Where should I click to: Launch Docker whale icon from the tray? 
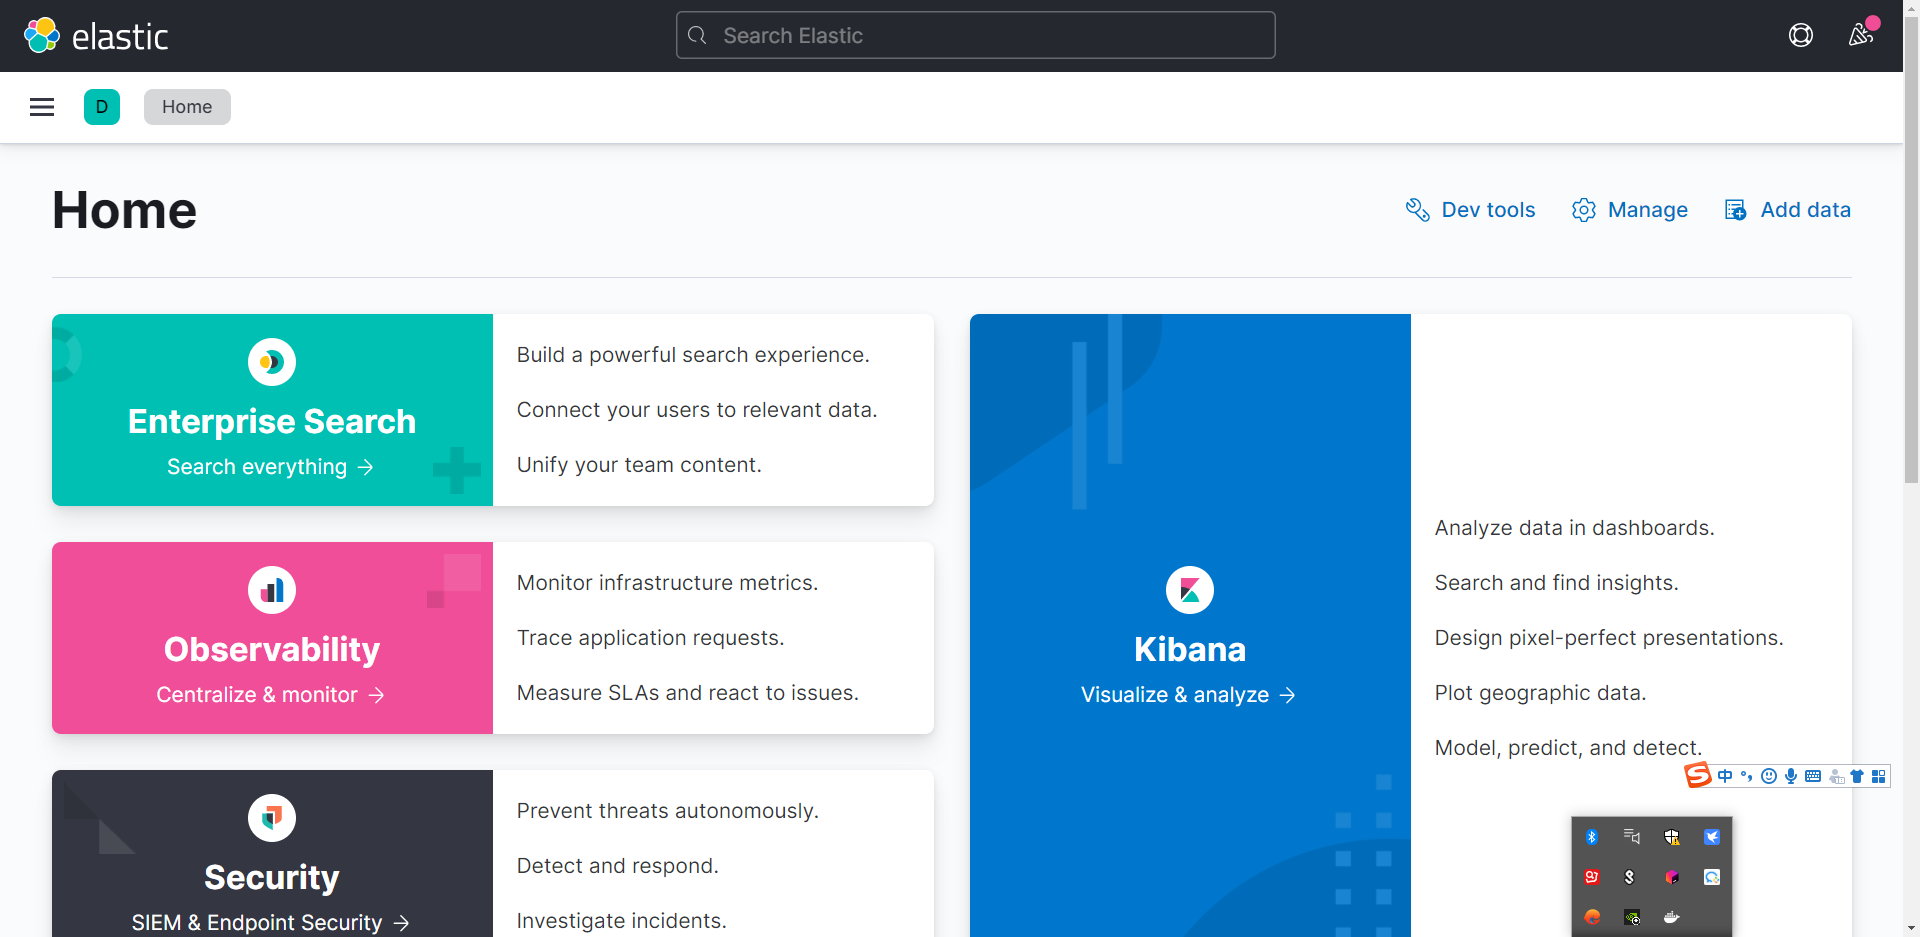pyautogui.click(x=1672, y=917)
